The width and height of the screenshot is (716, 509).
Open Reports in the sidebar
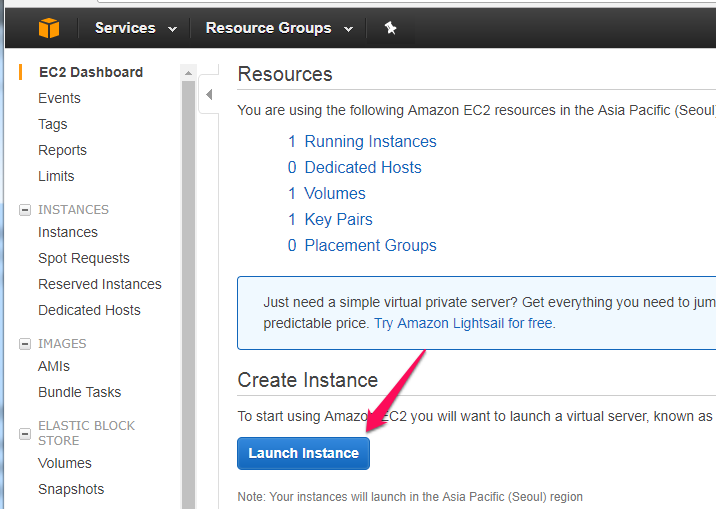coord(63,150)
